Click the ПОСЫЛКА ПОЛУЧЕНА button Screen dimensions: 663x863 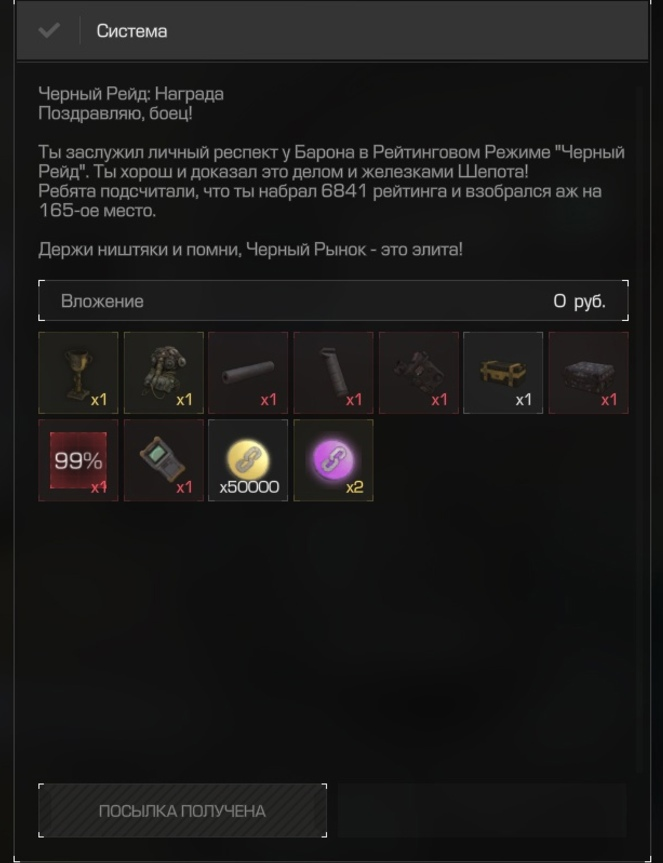click(x=183, y=811)
